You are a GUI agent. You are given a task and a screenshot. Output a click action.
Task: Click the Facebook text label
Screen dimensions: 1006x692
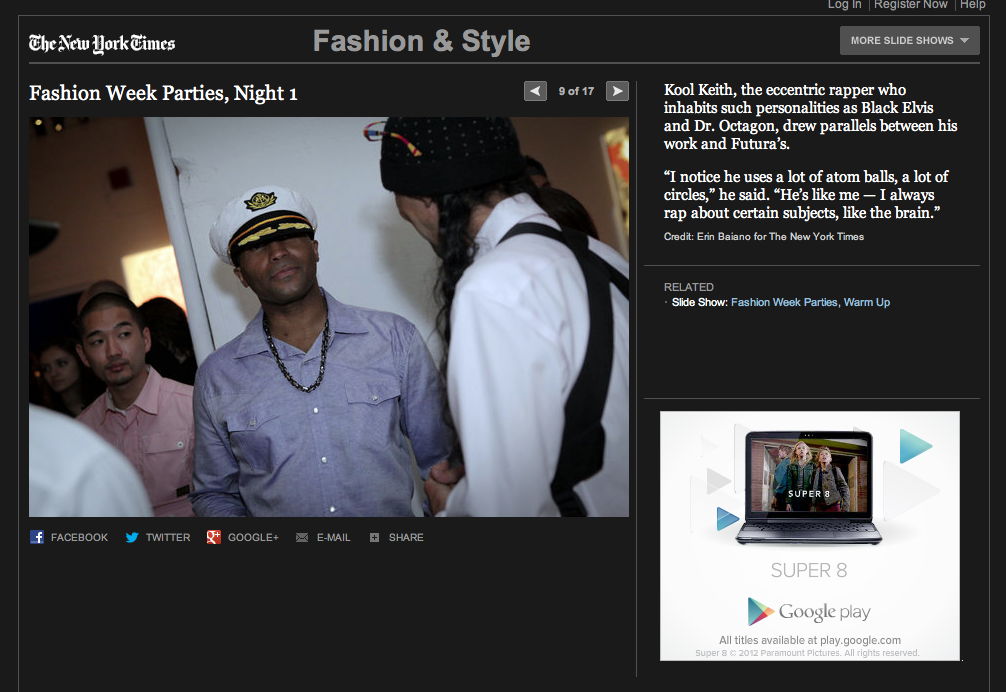[x=79, y=537]
